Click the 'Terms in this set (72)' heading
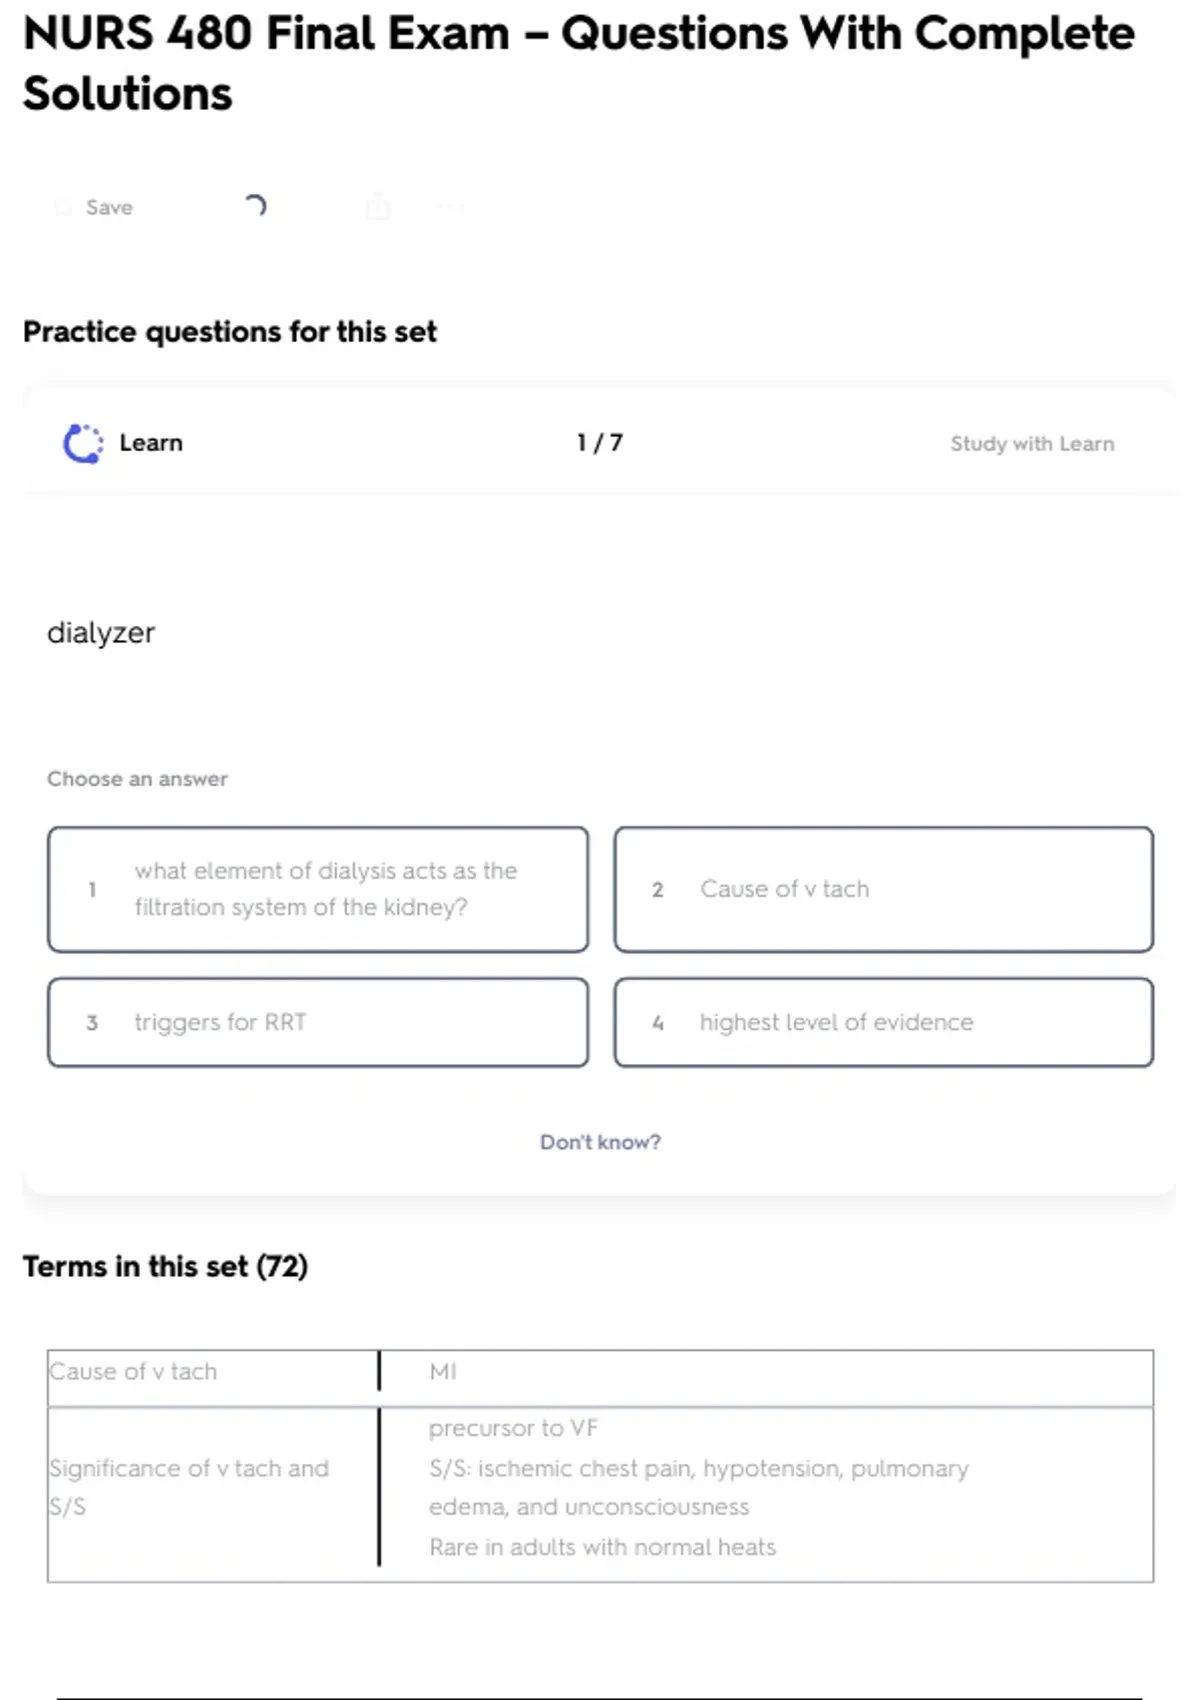 [x=165, y=1267]
